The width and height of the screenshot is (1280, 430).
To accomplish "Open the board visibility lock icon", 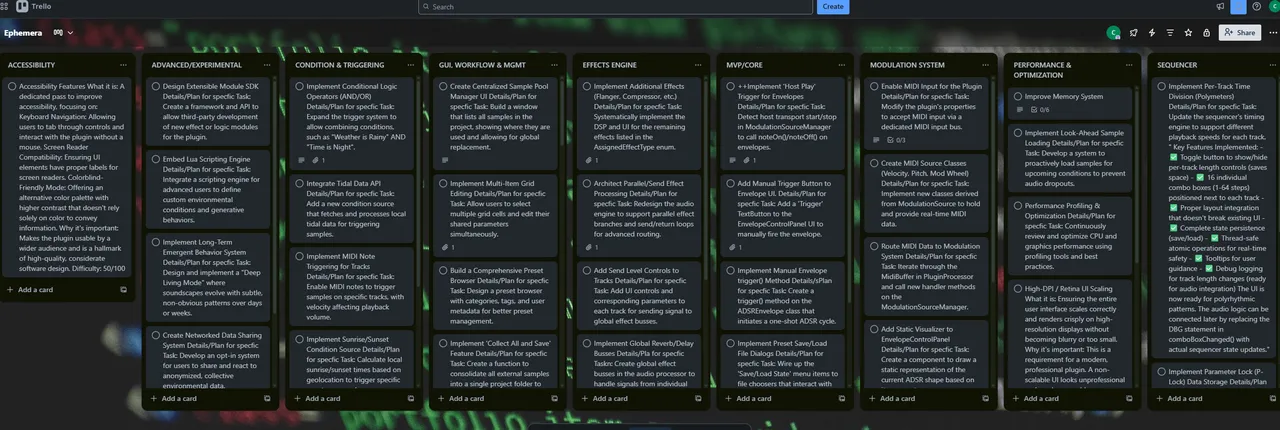I will [x=1206, y=32].
